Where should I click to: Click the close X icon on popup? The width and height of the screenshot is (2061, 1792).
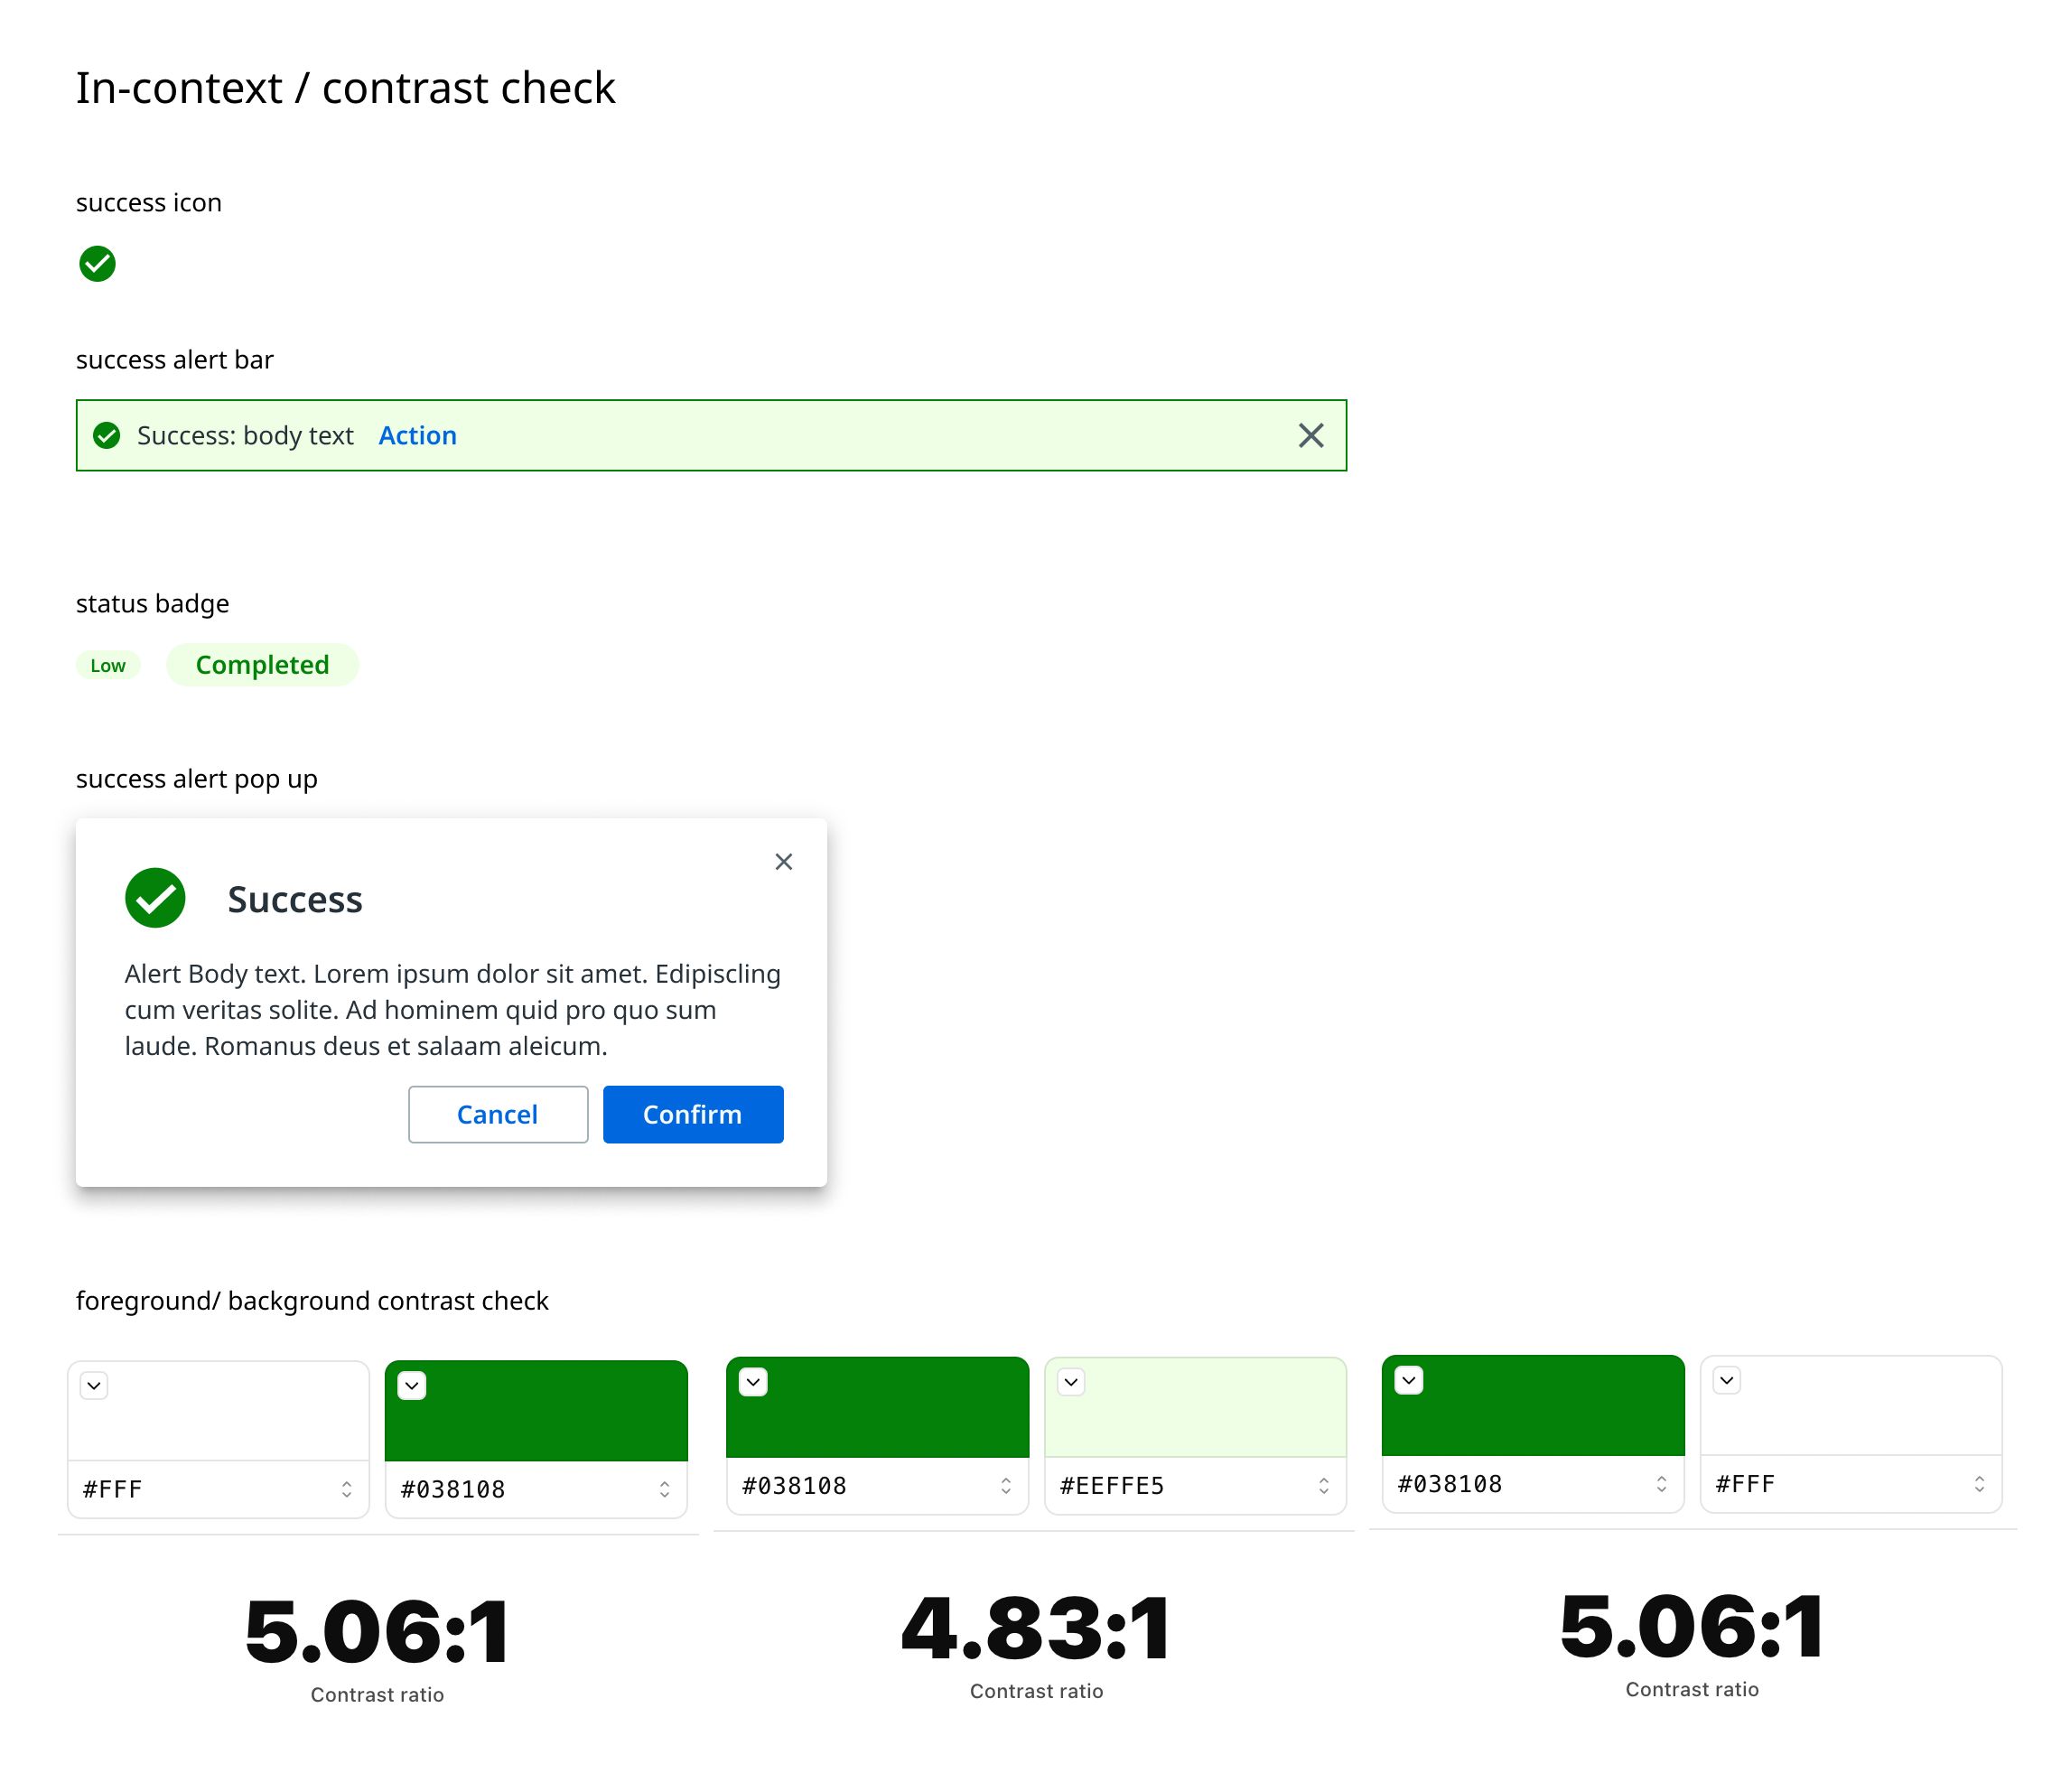click(x=785, y=861)
